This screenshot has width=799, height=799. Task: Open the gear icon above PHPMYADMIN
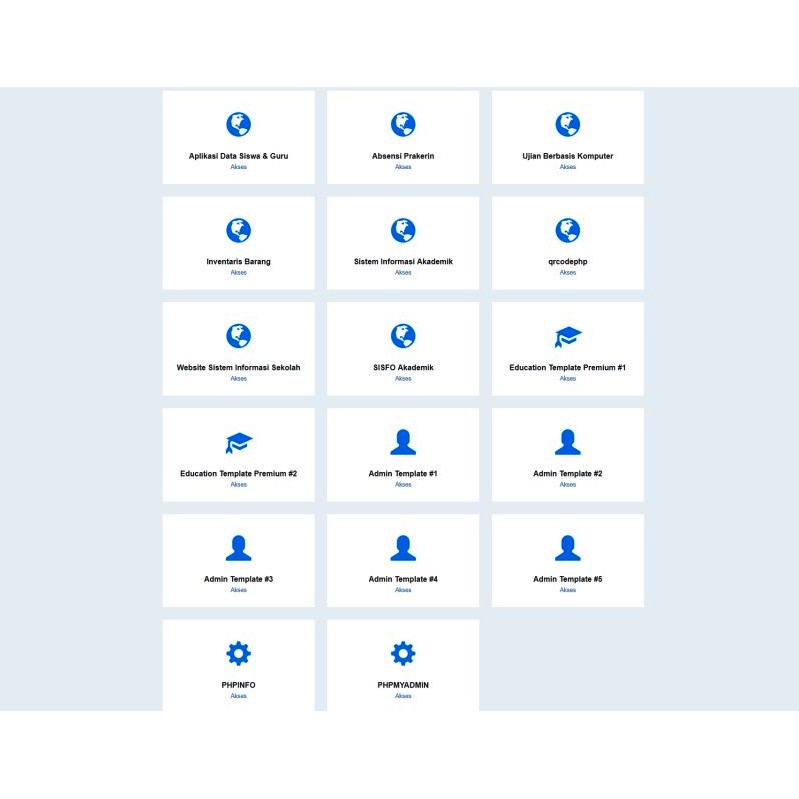click(403, 653)
